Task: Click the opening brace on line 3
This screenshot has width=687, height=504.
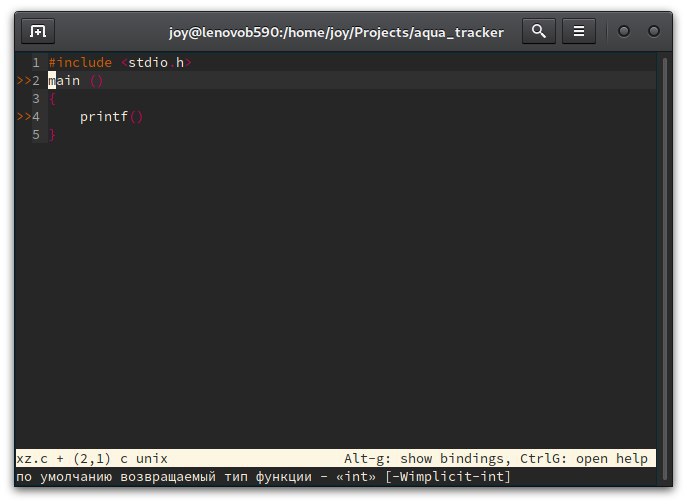Action: tap(52, 99)
